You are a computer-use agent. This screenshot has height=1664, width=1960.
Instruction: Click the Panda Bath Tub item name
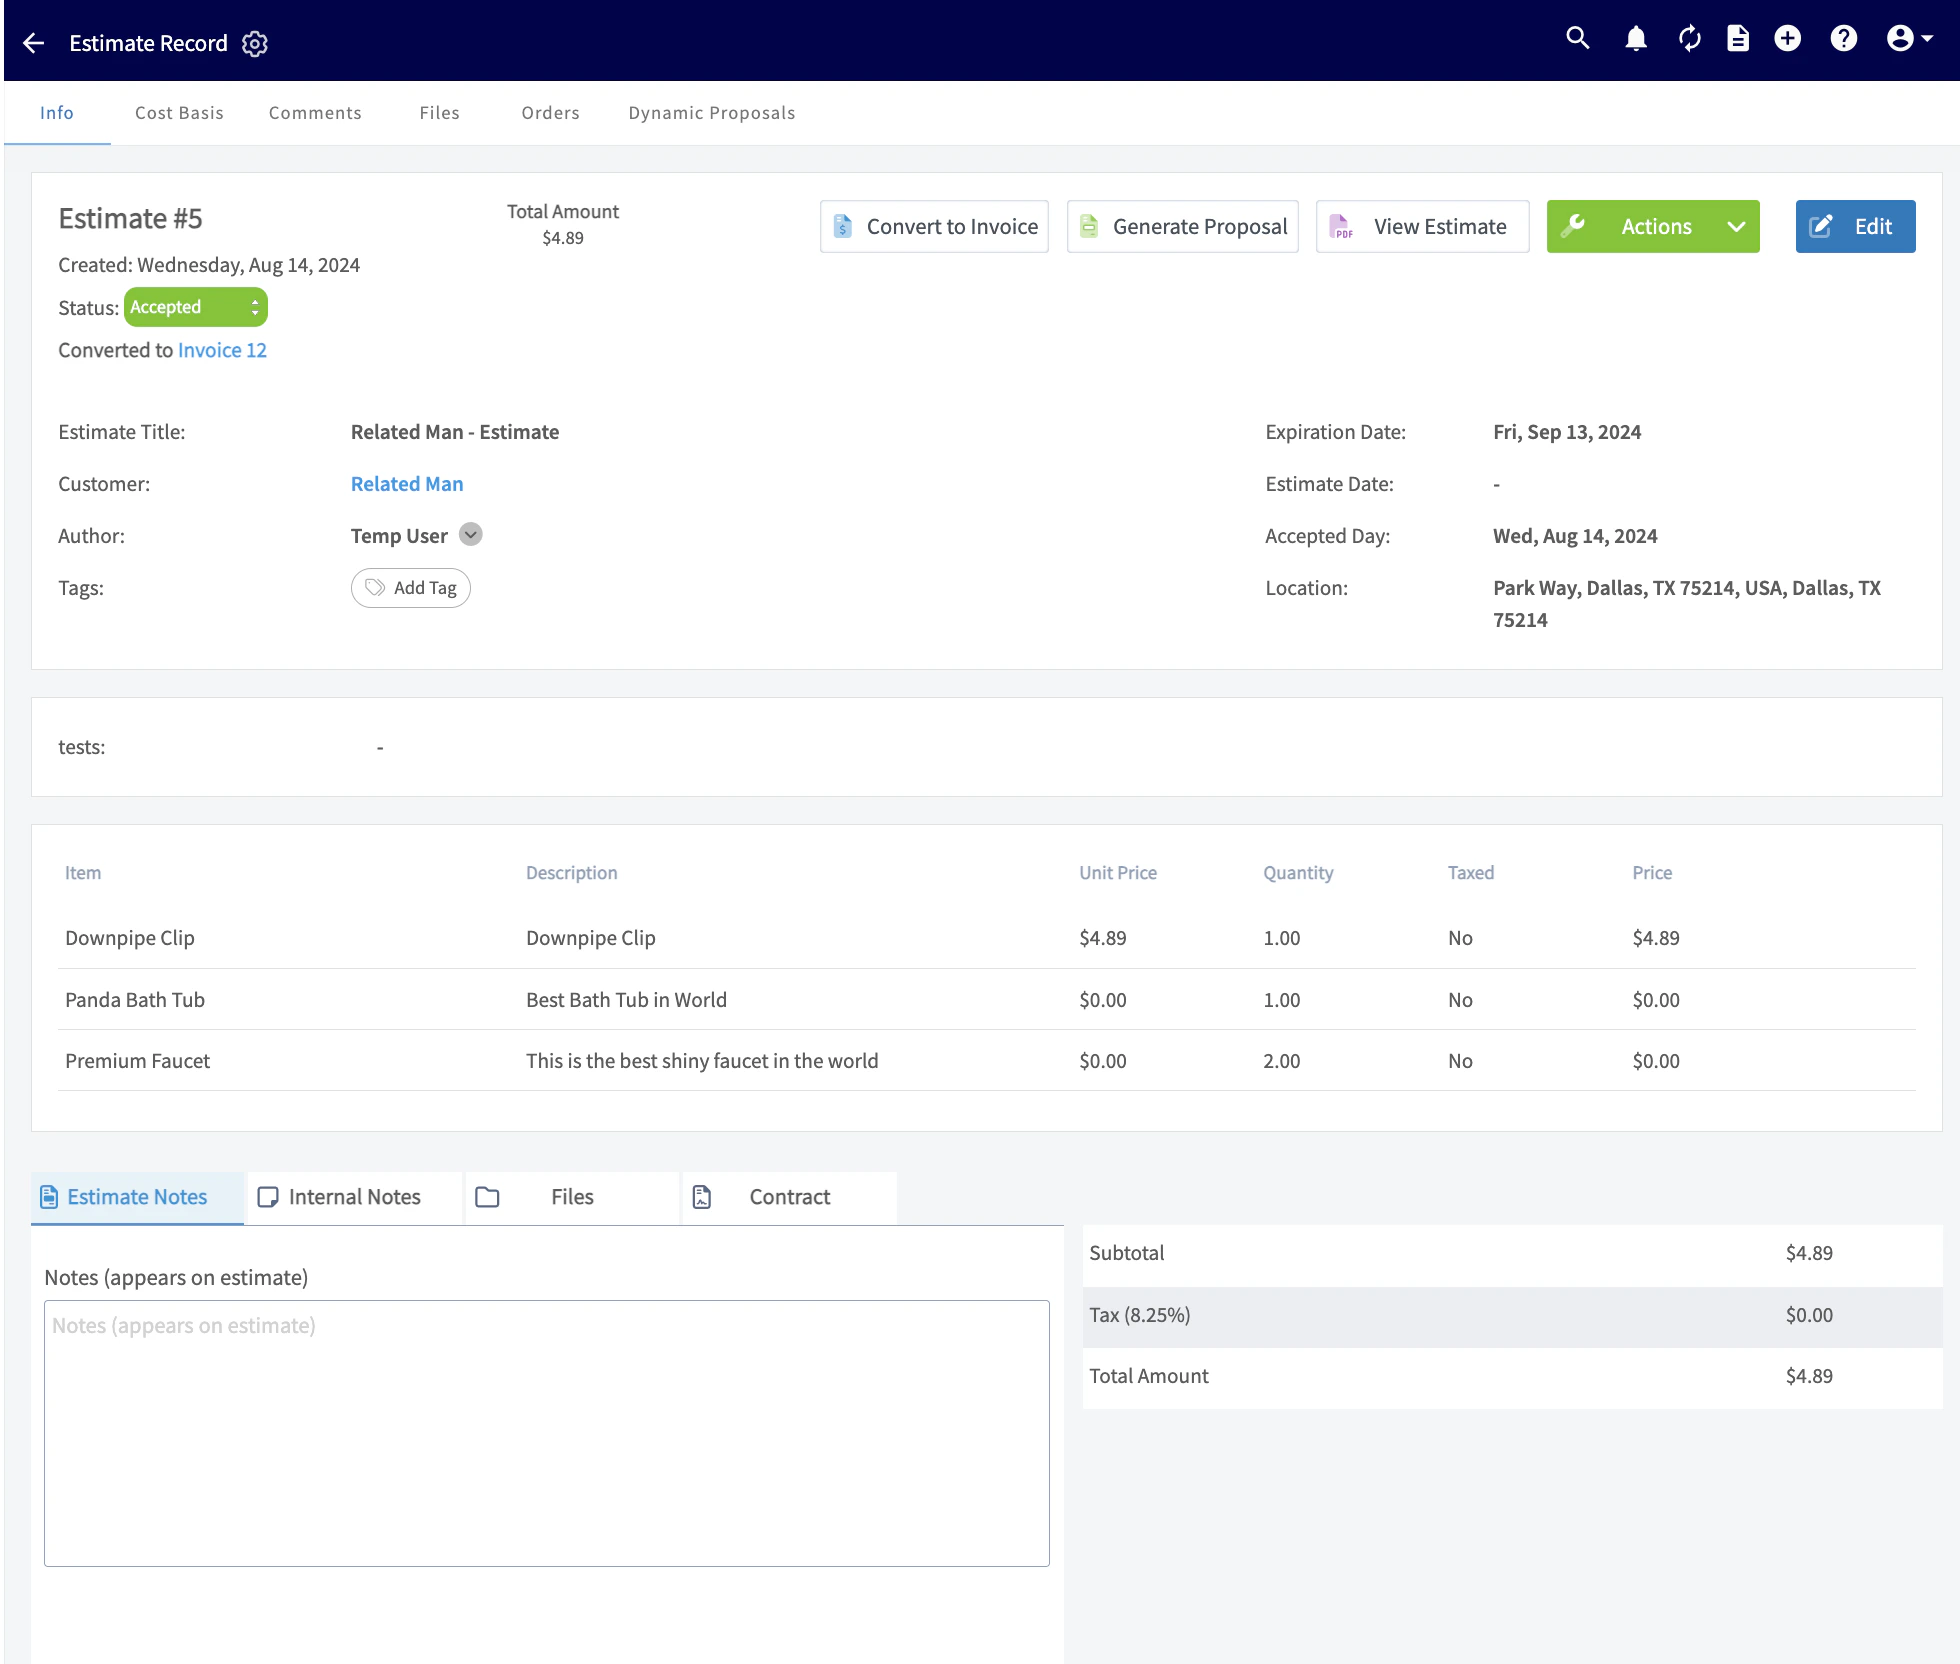(135, 1000)
